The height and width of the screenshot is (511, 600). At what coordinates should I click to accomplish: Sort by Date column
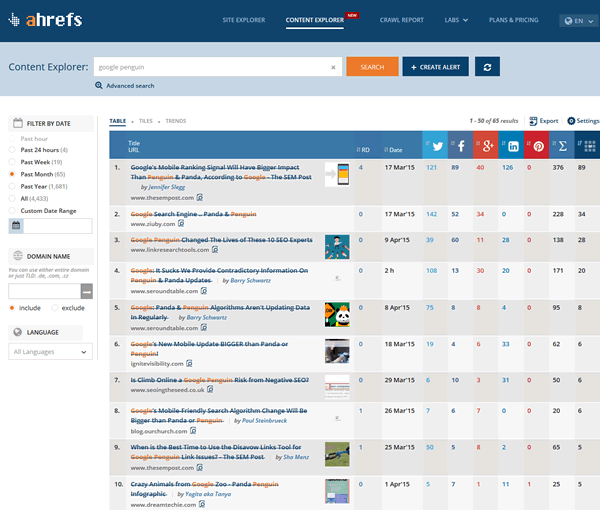(393, 150)
